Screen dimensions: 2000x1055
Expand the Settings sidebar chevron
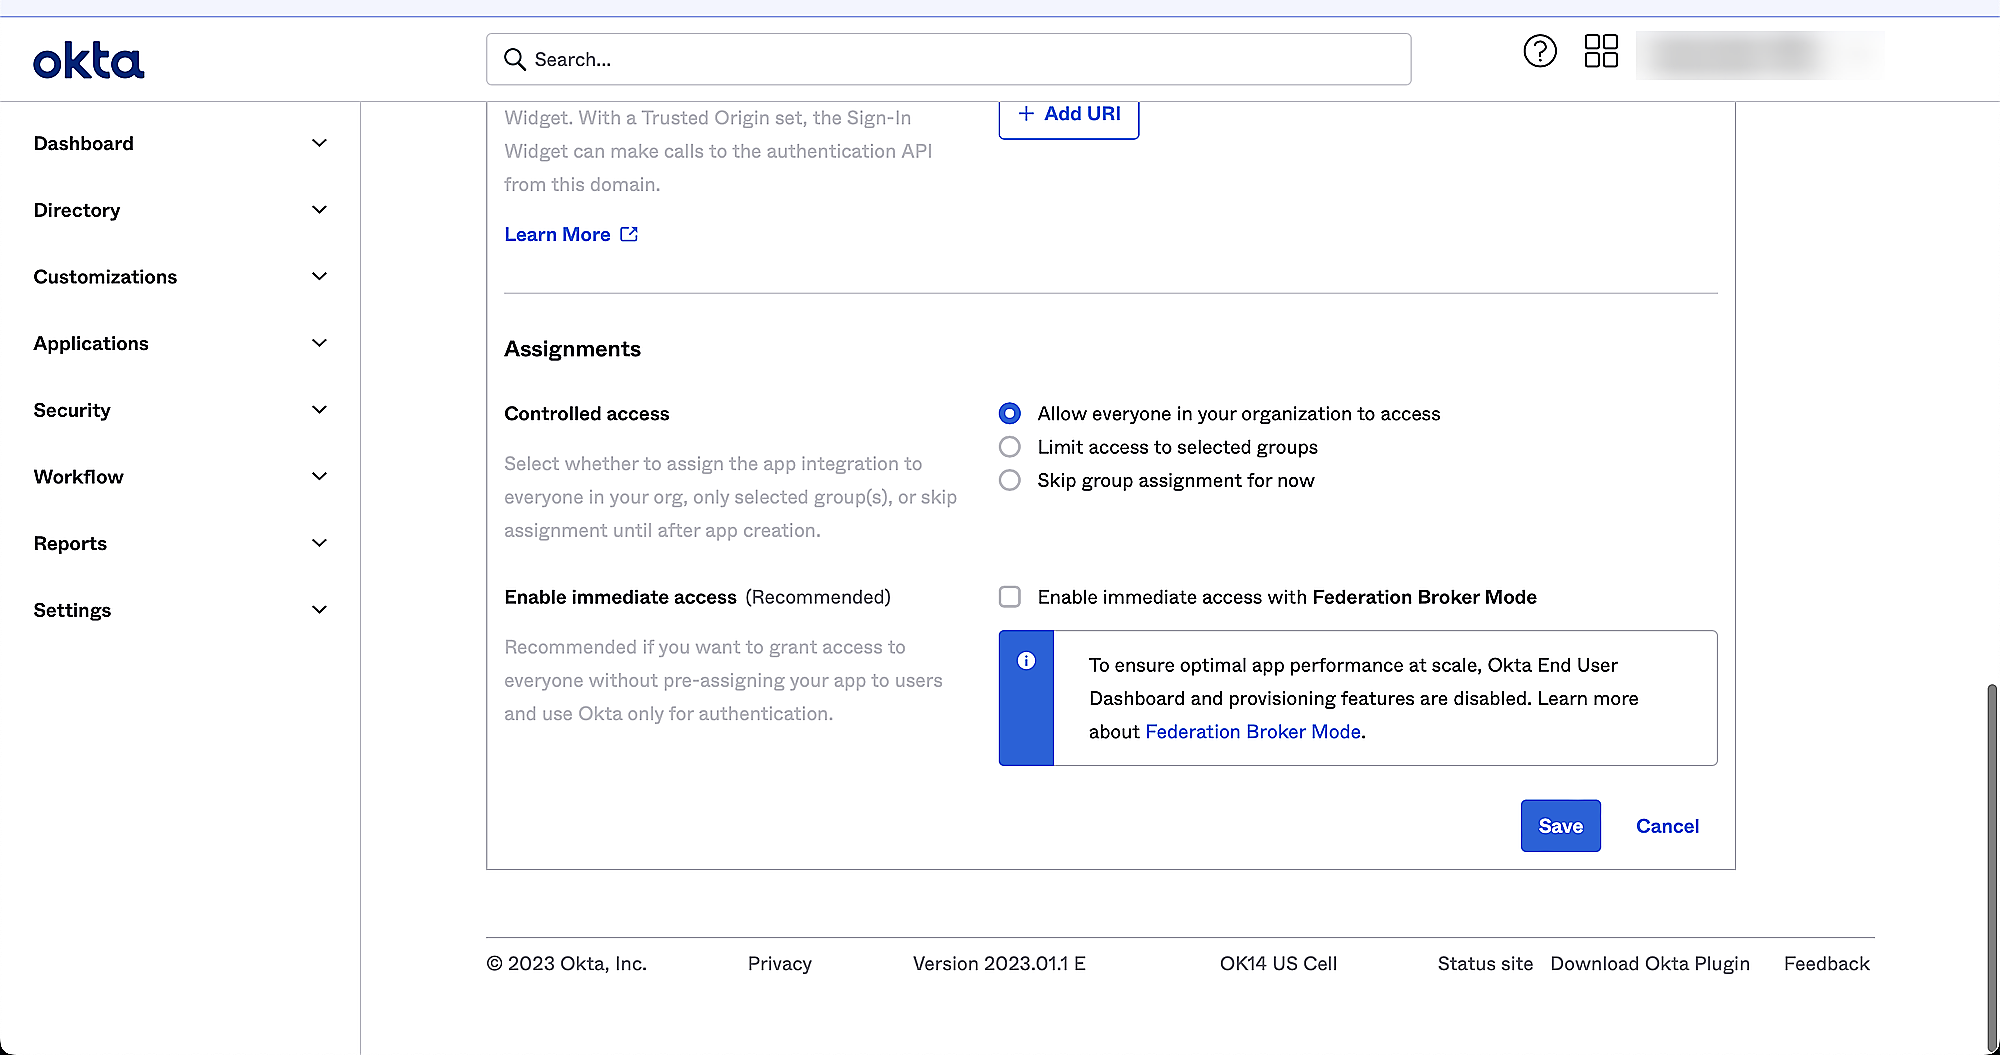[x=319, y=610]
